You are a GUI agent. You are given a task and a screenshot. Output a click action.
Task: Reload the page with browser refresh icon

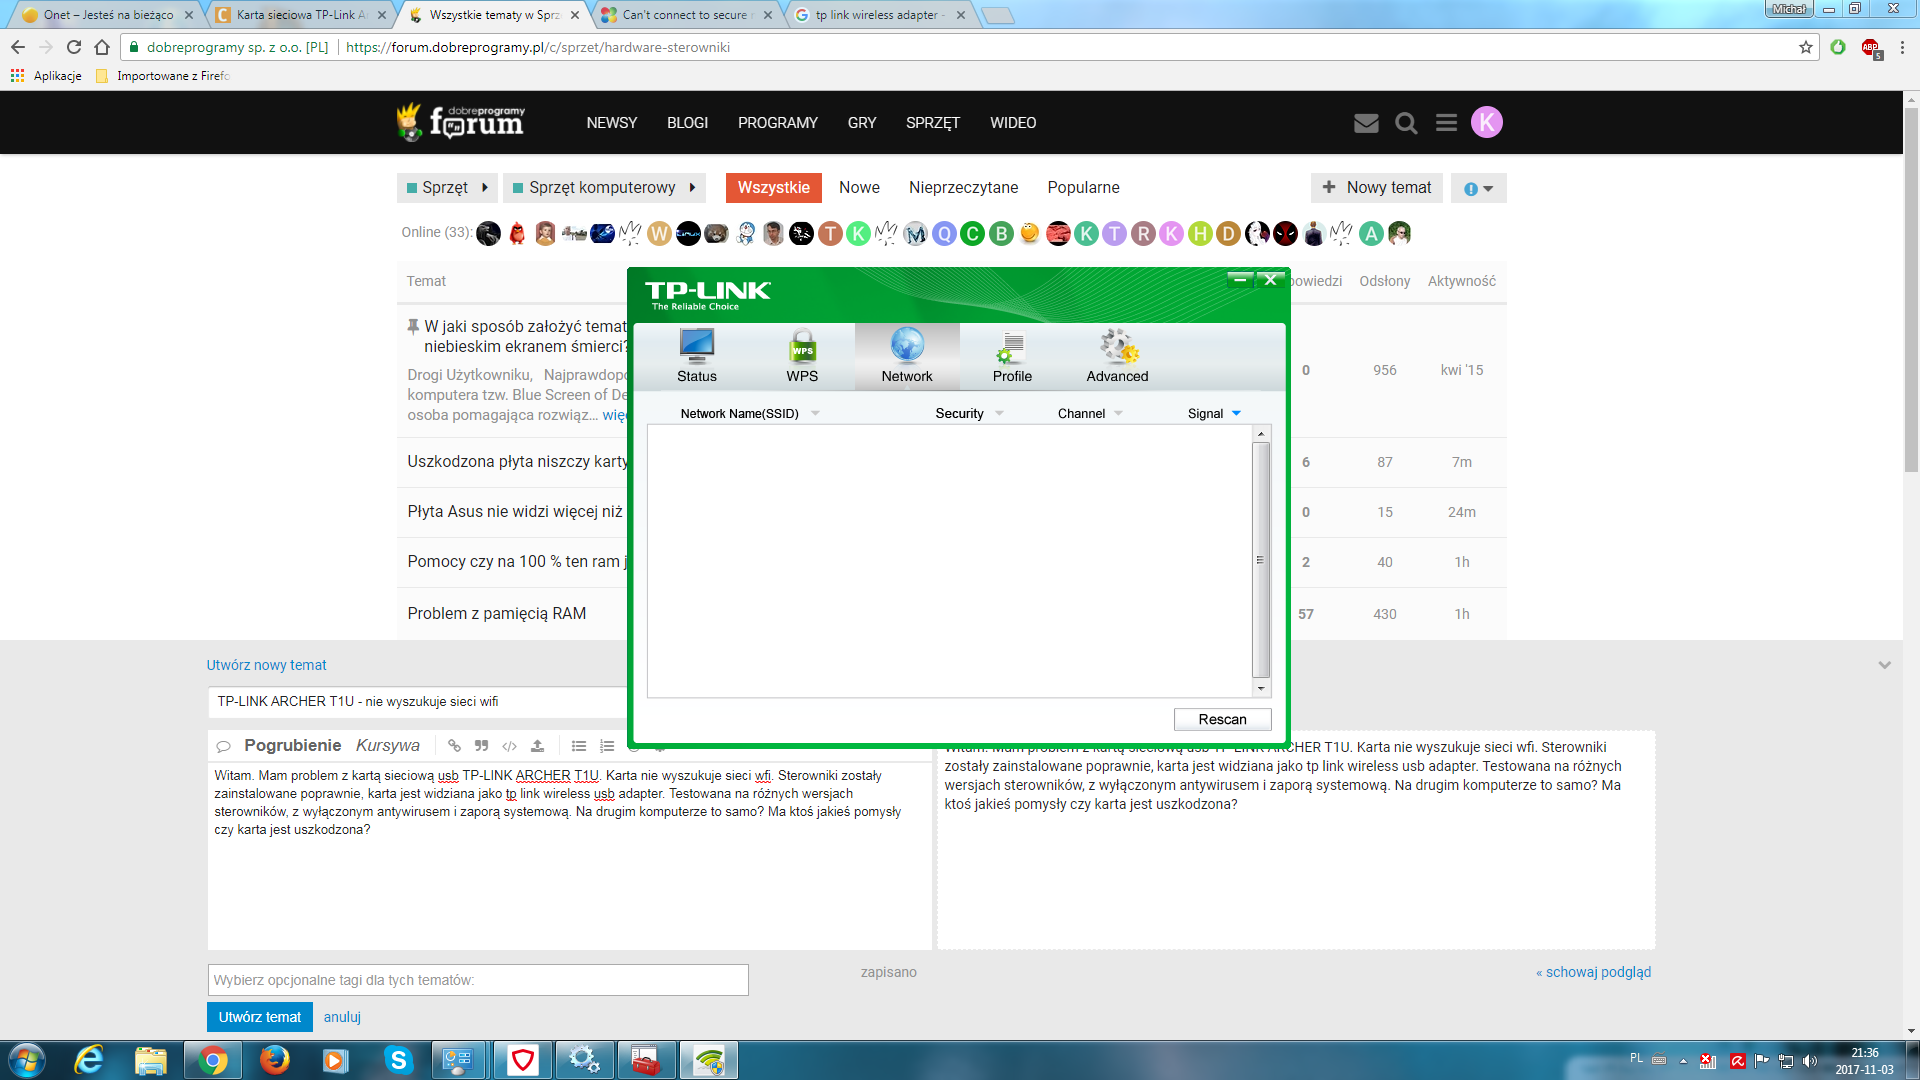74,47
